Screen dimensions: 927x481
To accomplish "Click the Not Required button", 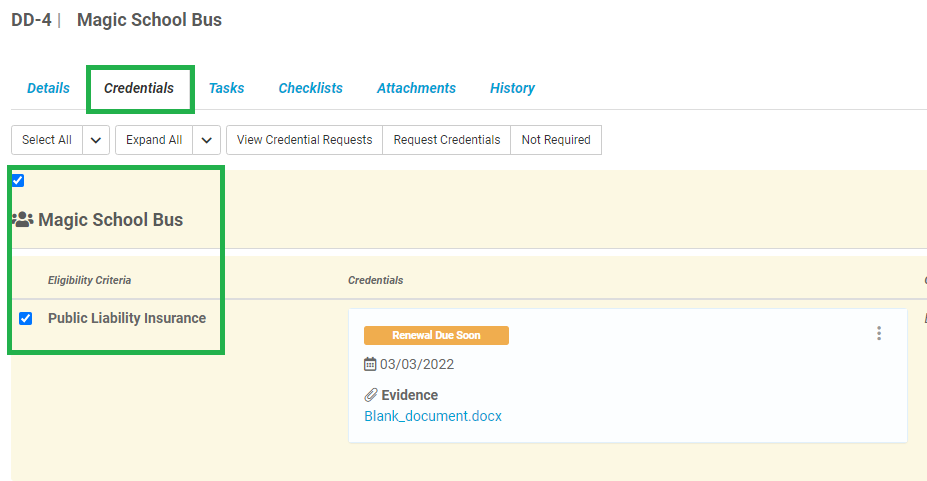I will pyautogui.click(x=556, y=140).
